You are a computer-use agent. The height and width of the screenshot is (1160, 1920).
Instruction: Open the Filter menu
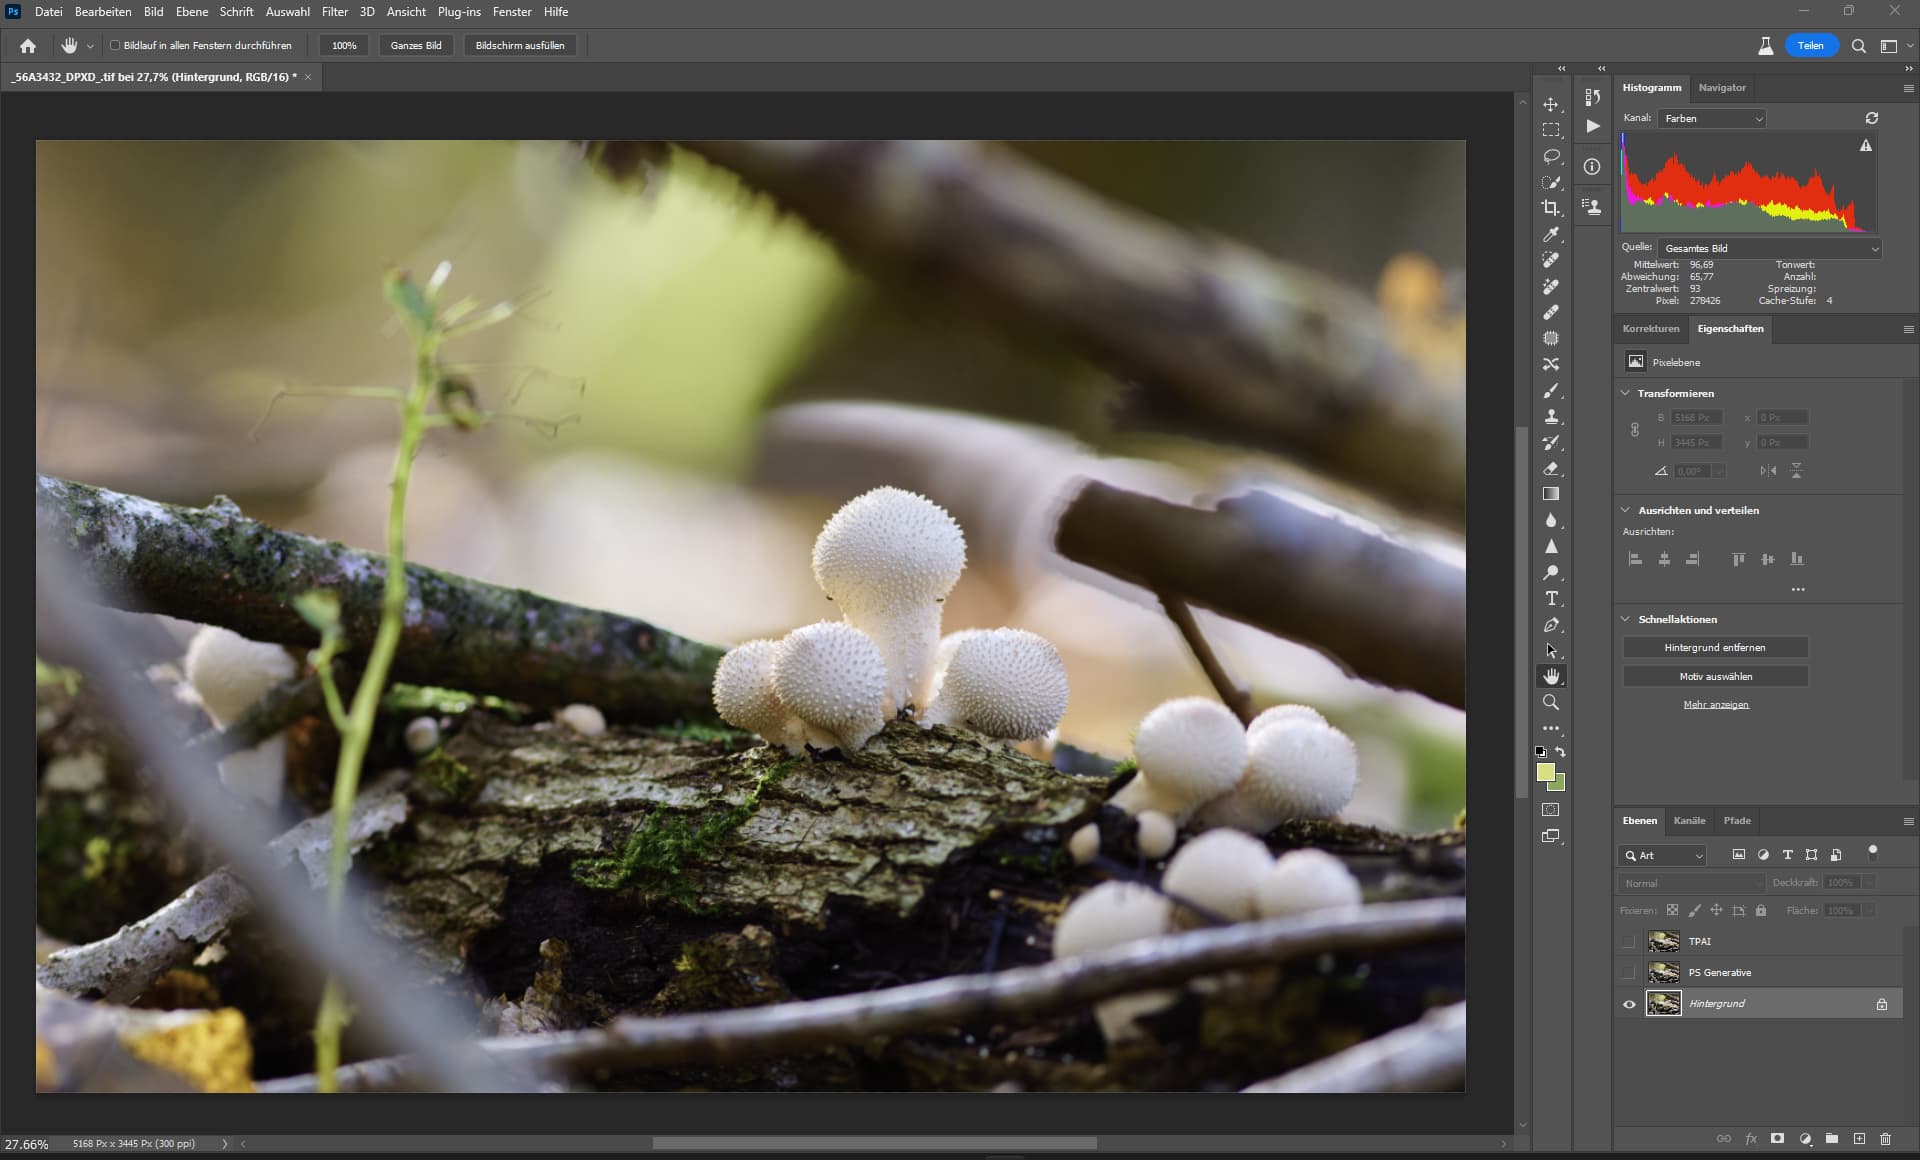click(334, 12)
